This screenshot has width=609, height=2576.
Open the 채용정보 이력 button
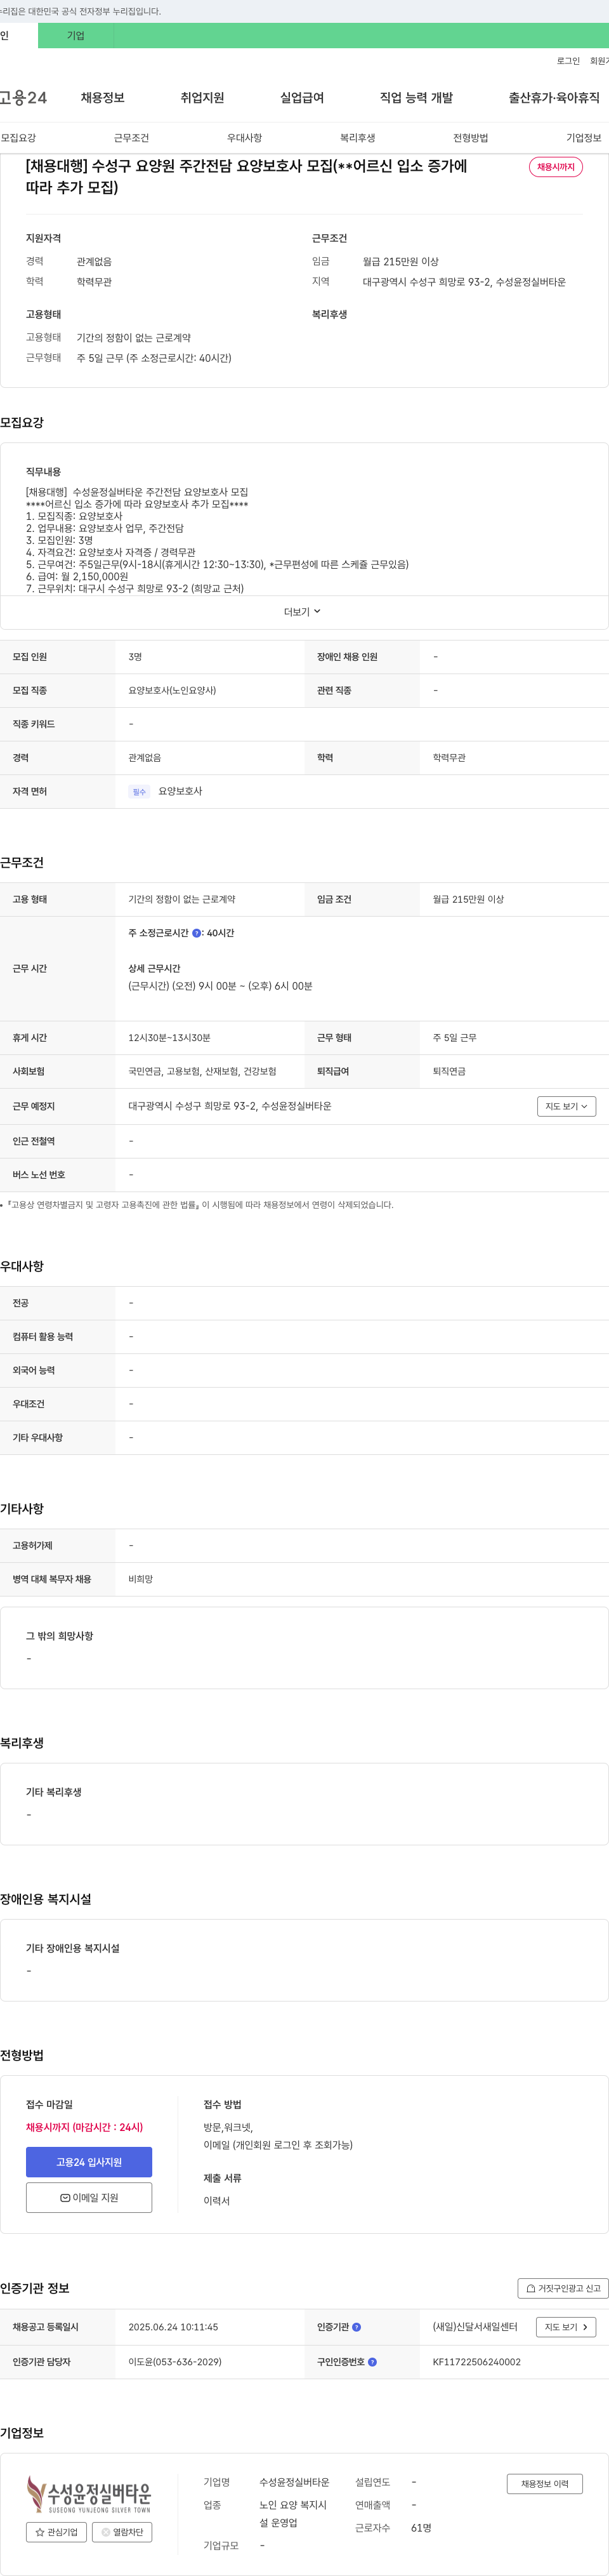coord(545,2483)
